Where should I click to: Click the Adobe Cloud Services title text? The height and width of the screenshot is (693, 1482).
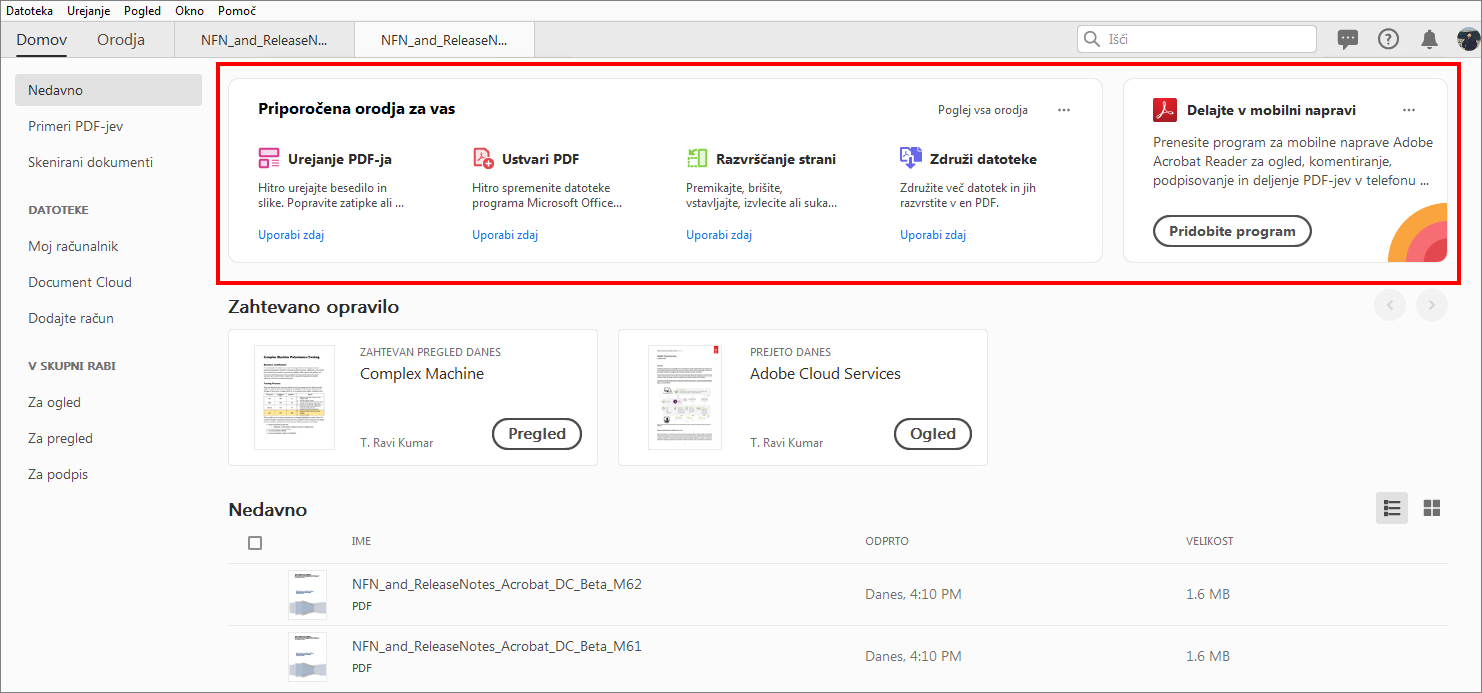tap(825, 374)
